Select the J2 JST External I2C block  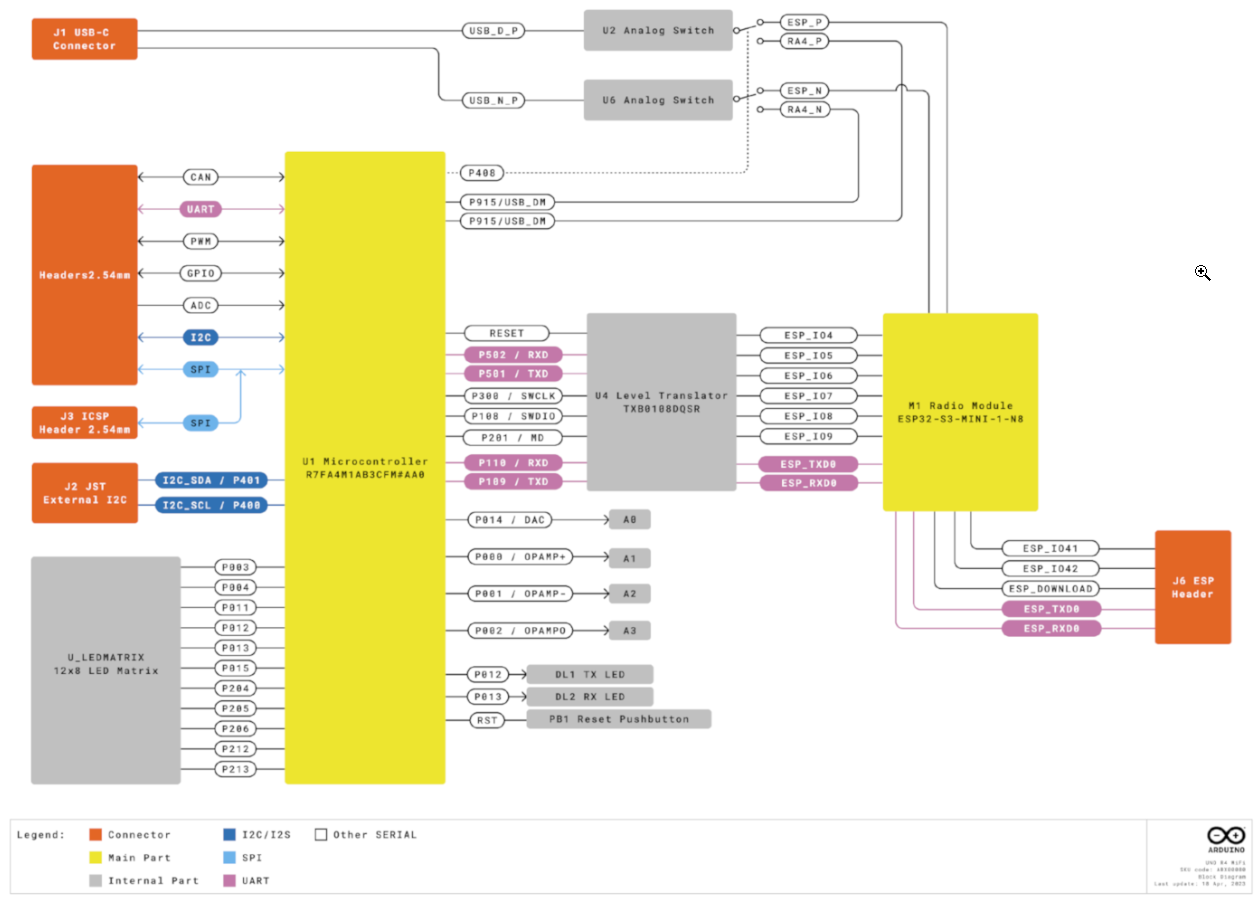pyautogui.click(x=84, y=493)
